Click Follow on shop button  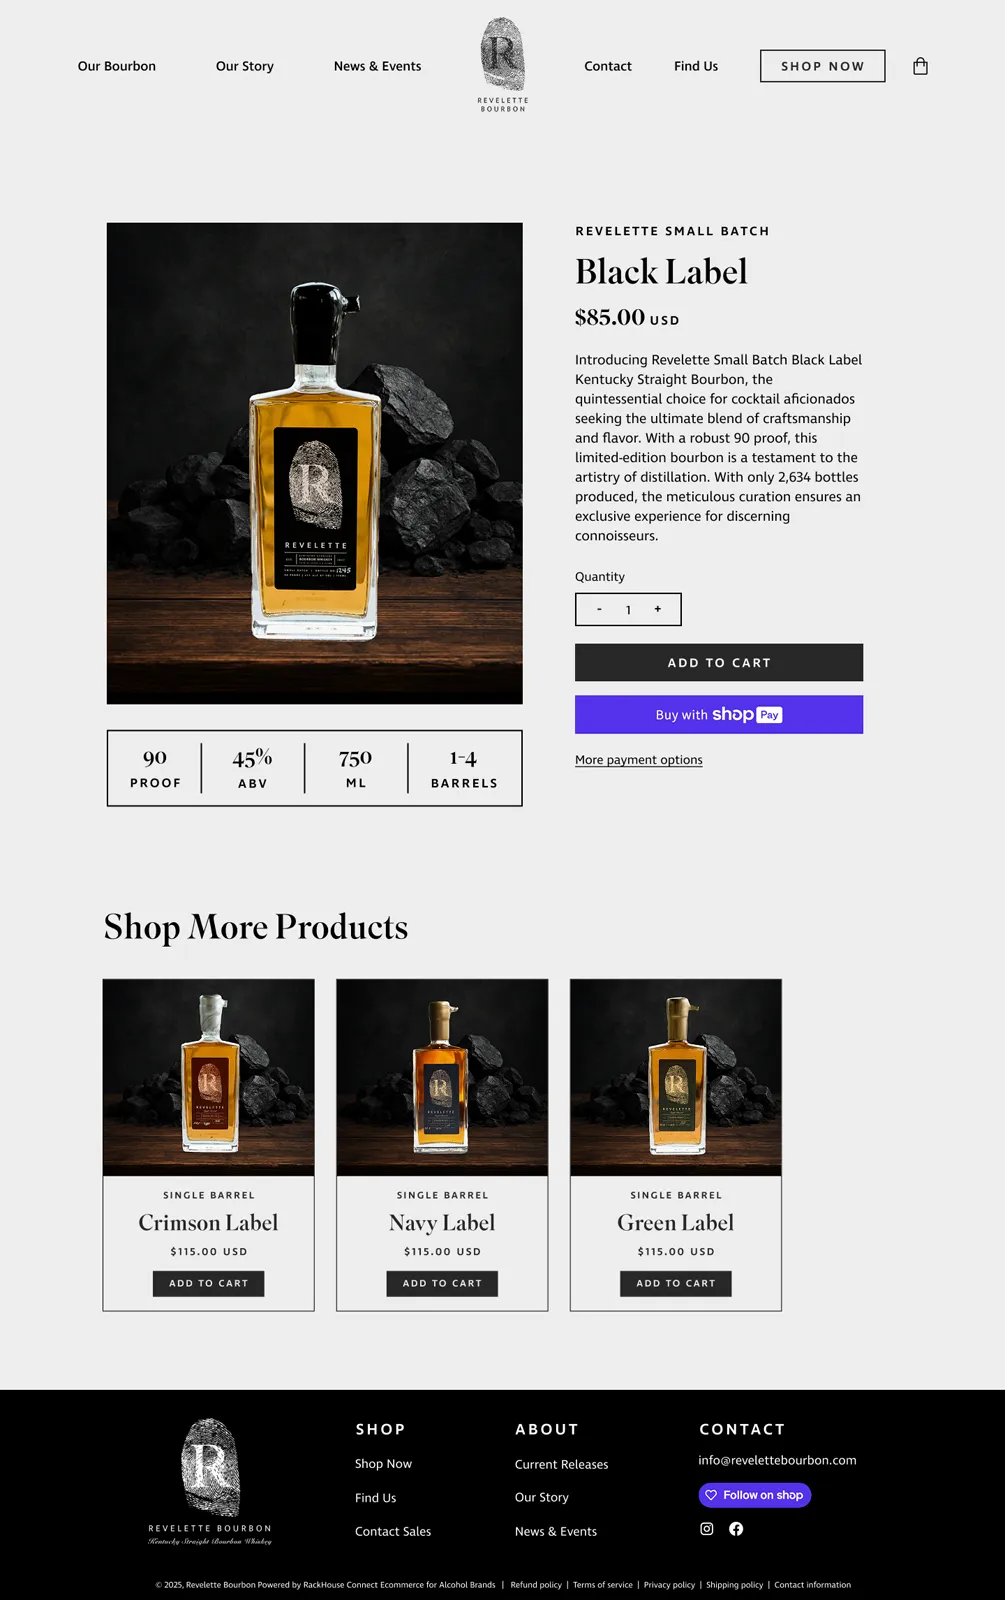coord(755,1495)
